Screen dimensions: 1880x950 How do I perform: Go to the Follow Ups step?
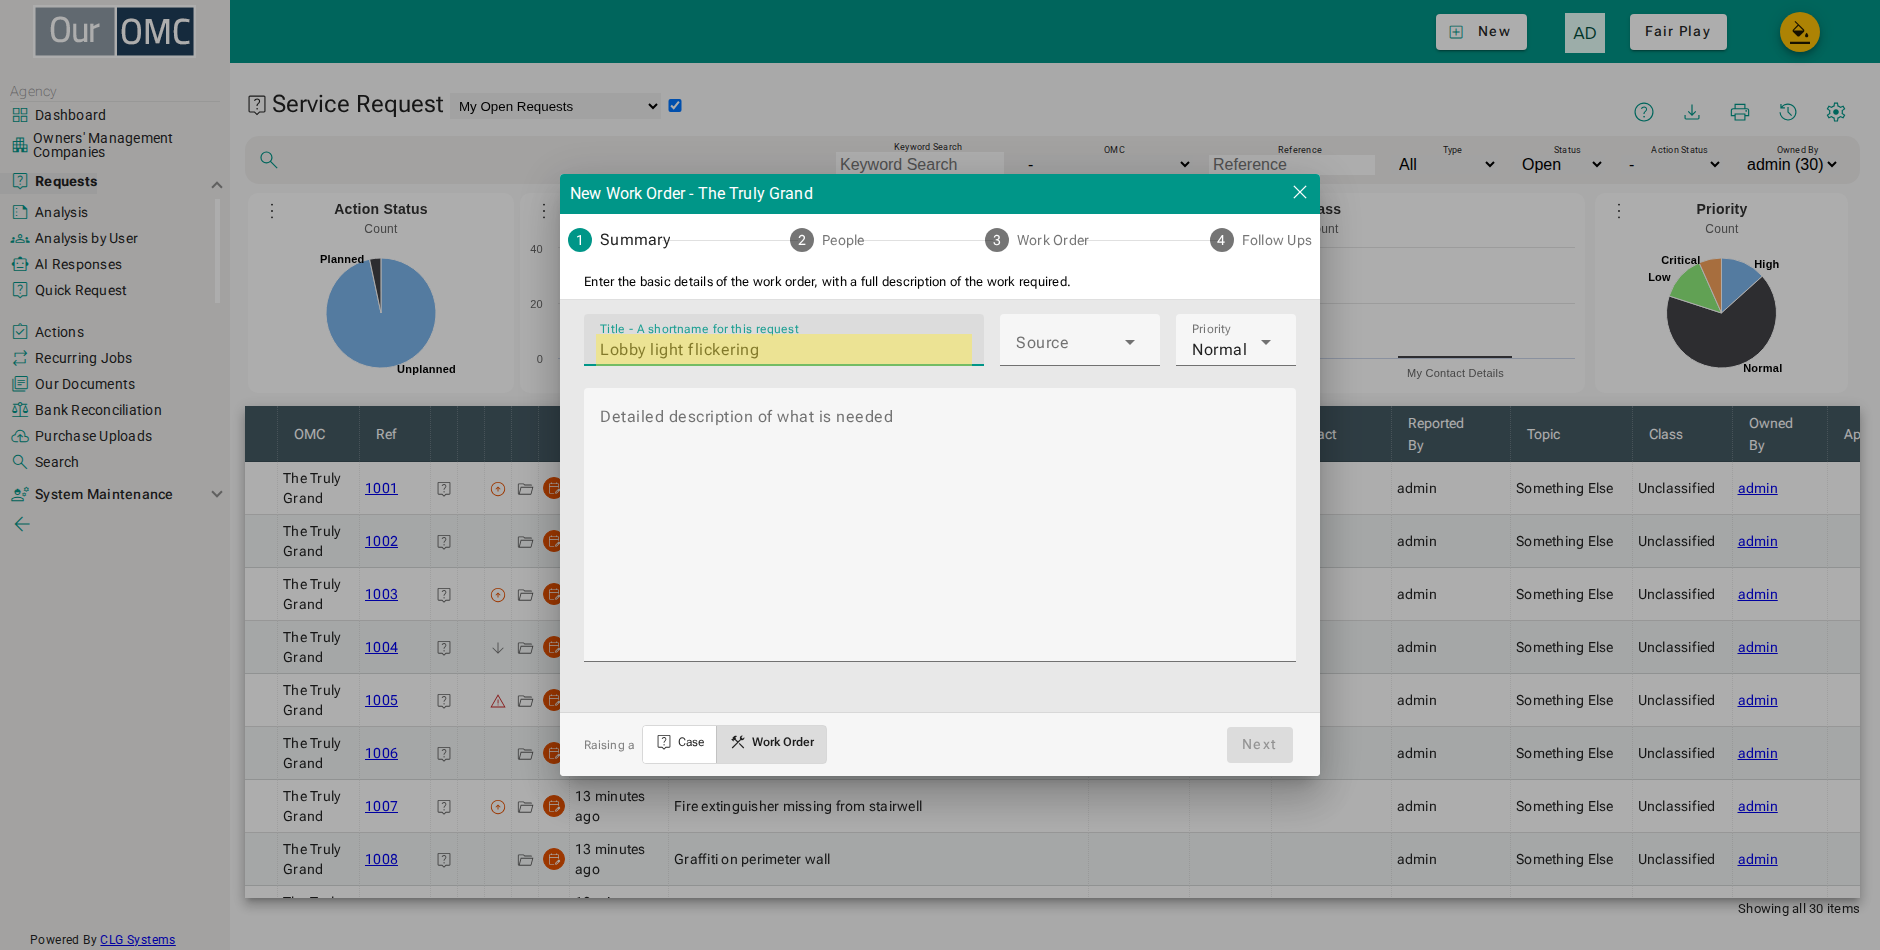[1261, 240]
